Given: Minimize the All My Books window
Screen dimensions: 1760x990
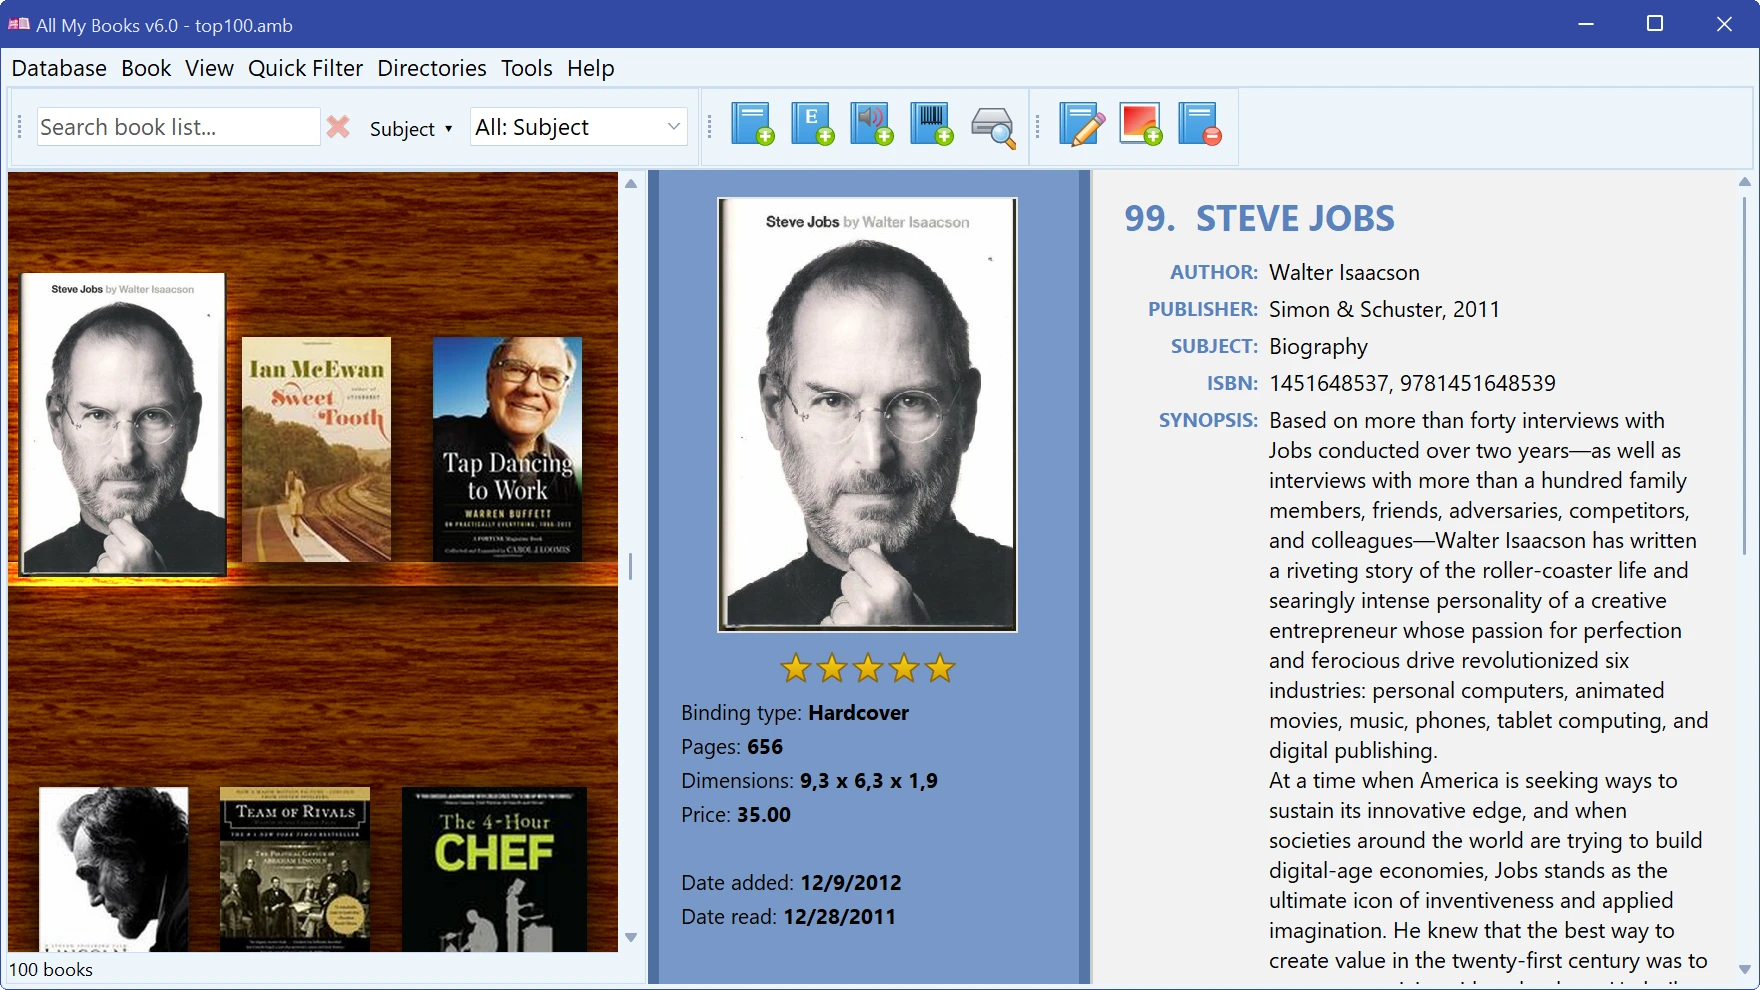Looking at the screenshot, I should pyautogui.click(x=1586, y=24).
